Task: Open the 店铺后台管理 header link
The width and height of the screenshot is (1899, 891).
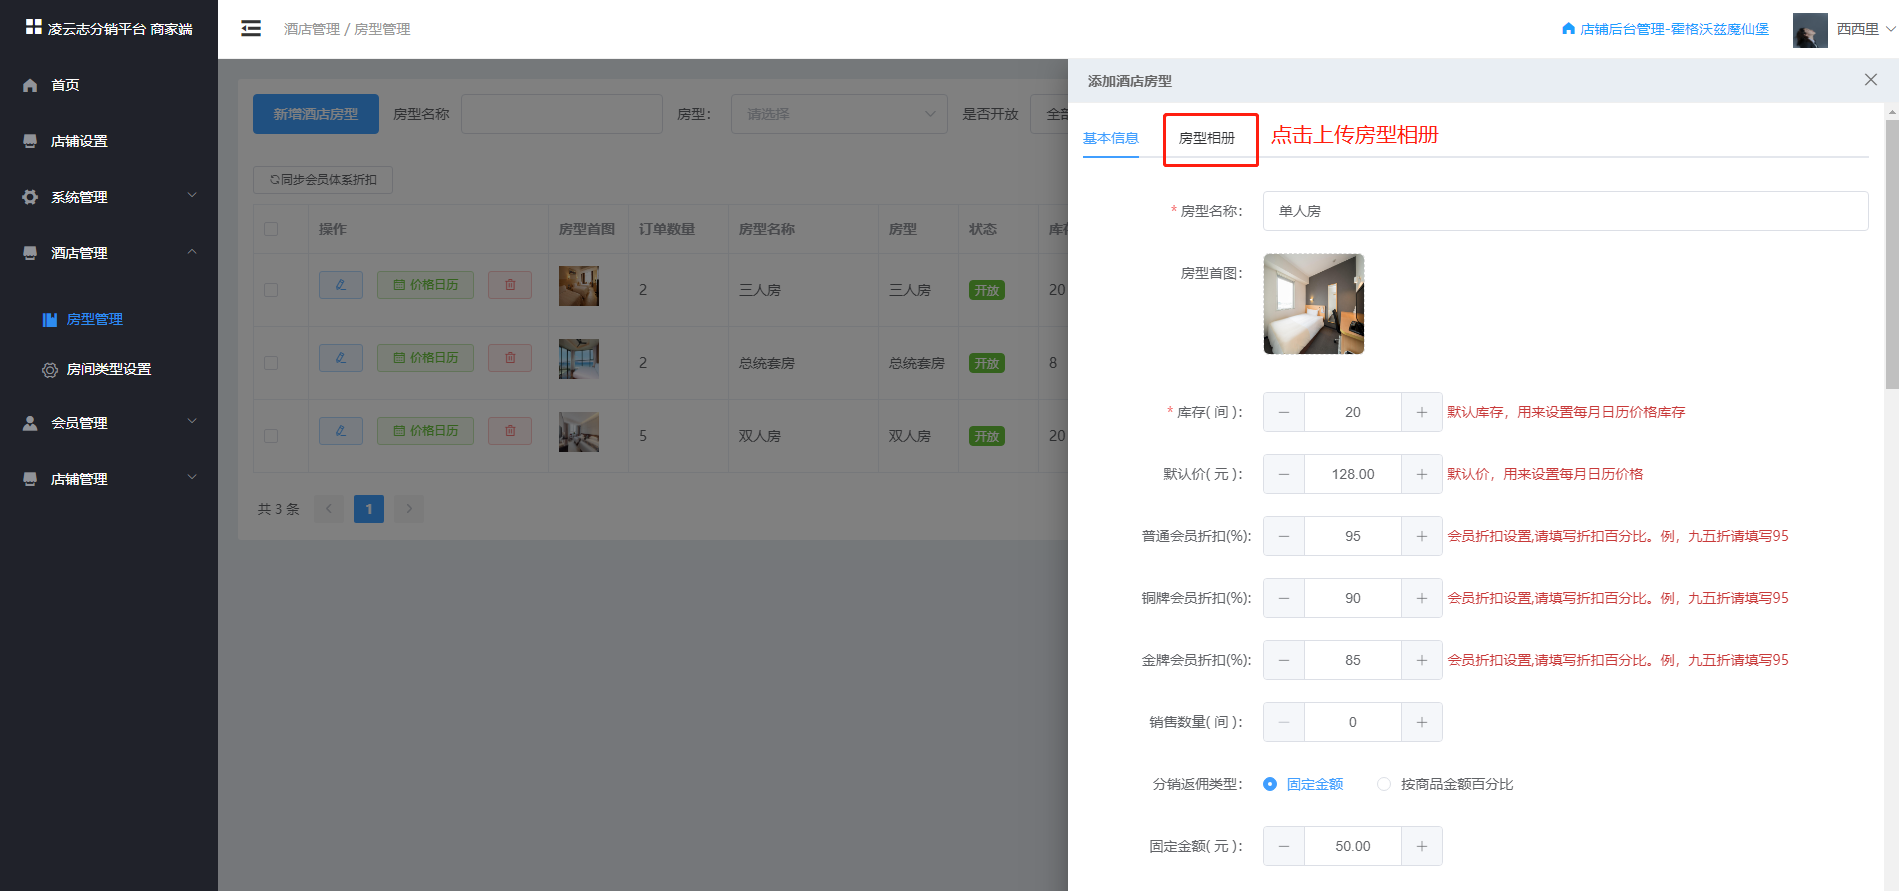Action: coord(1665,29)
